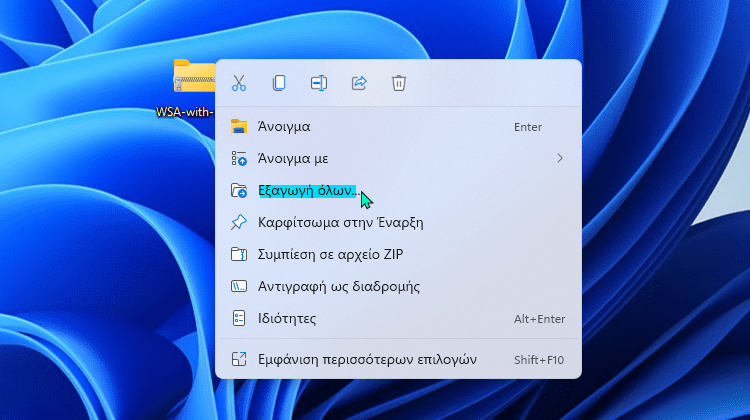Select Καρφίτσωμα στην Έναρξη
Viewport: 750px width, 420px height.
click(x=398, y=222)
